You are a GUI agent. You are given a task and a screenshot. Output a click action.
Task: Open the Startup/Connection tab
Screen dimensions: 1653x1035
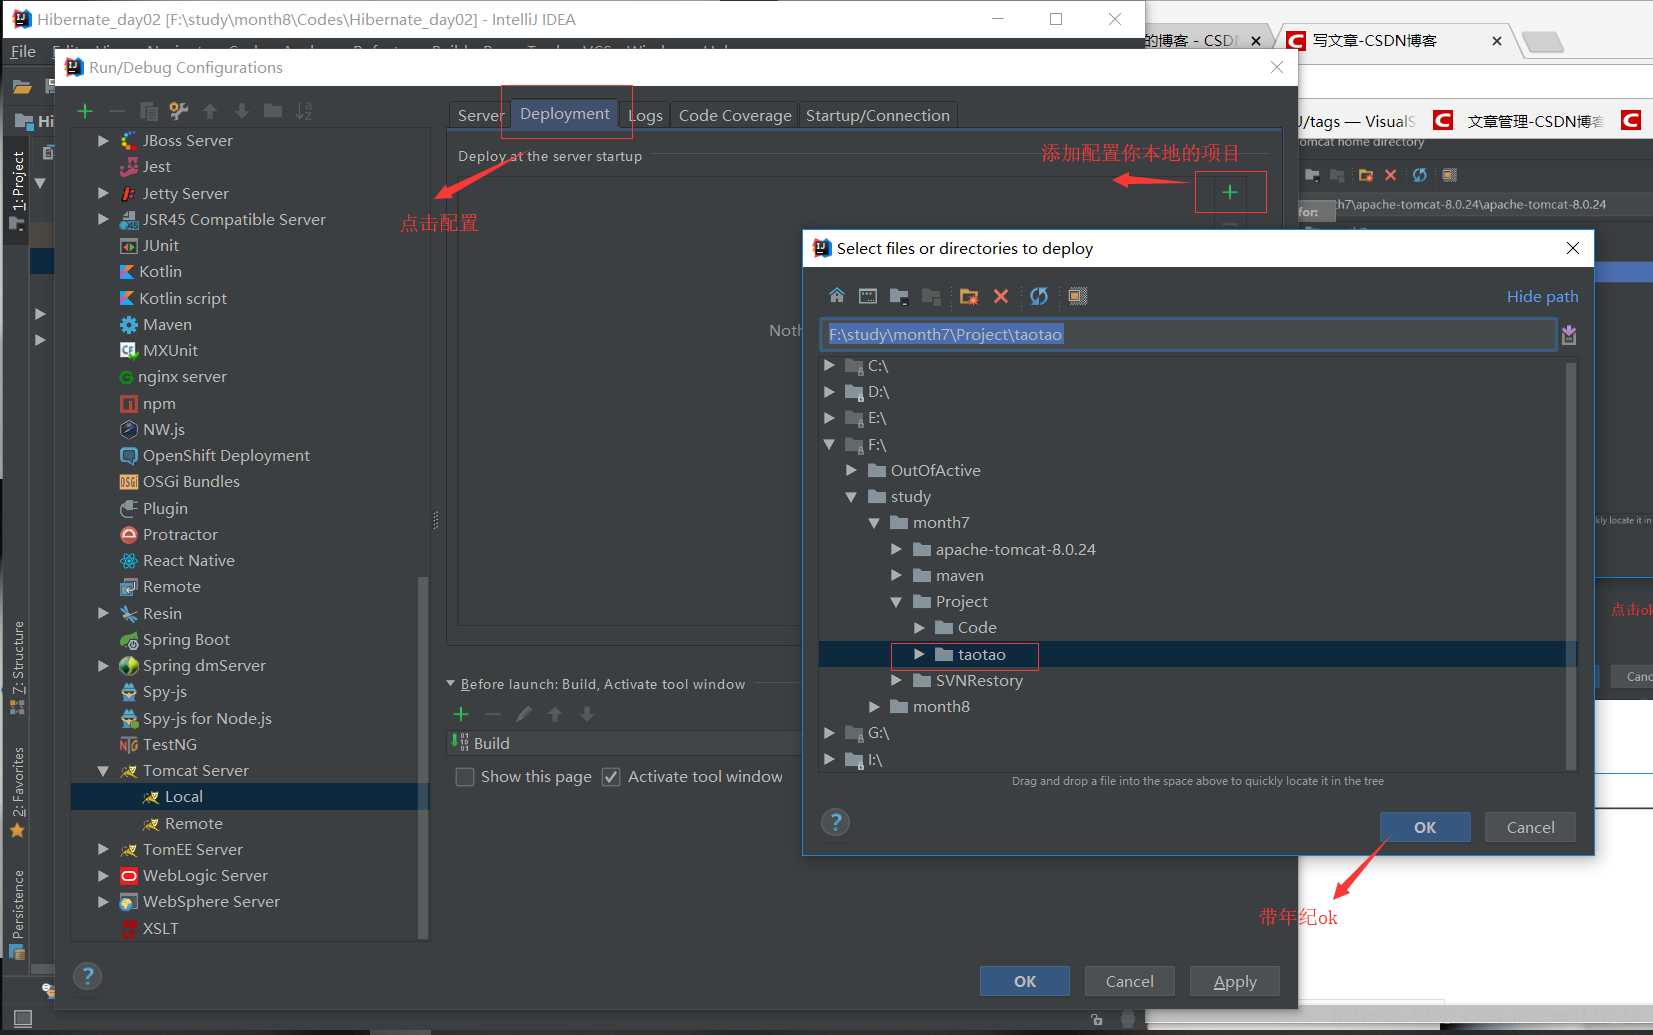[877, 116]
